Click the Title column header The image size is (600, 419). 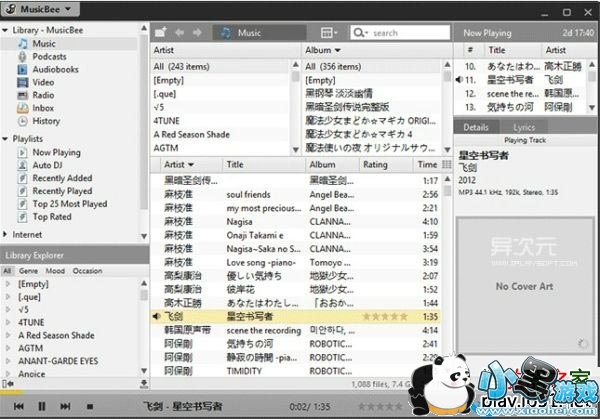point(235,165)
